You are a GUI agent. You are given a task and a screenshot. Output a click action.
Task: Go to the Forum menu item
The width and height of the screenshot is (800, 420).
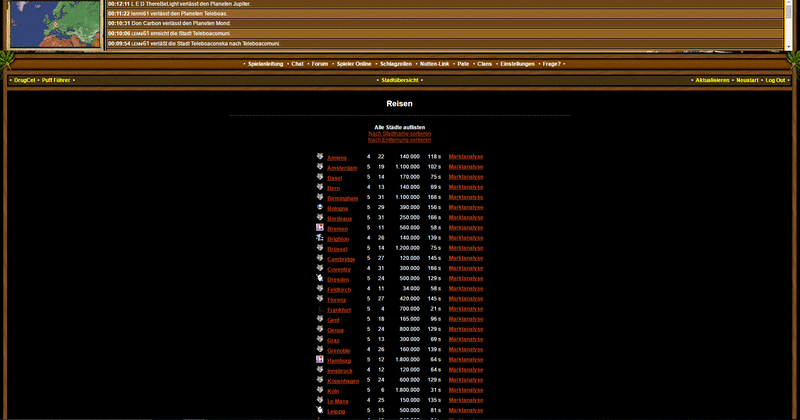coord(320,64)
